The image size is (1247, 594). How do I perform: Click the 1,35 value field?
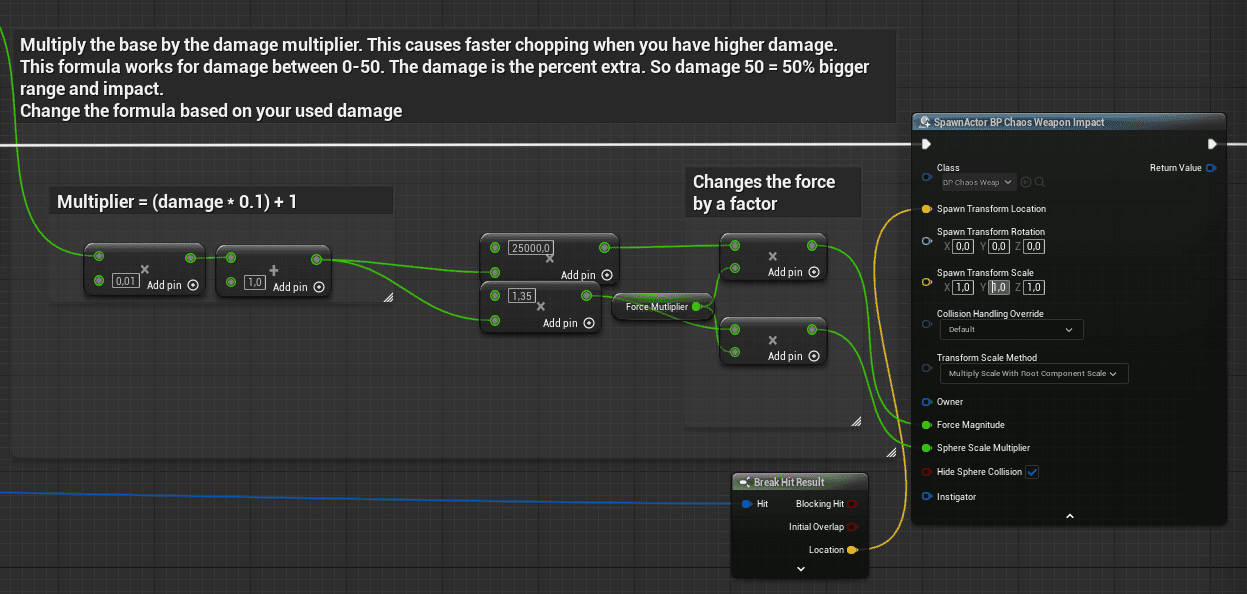(x=521, y=296)
